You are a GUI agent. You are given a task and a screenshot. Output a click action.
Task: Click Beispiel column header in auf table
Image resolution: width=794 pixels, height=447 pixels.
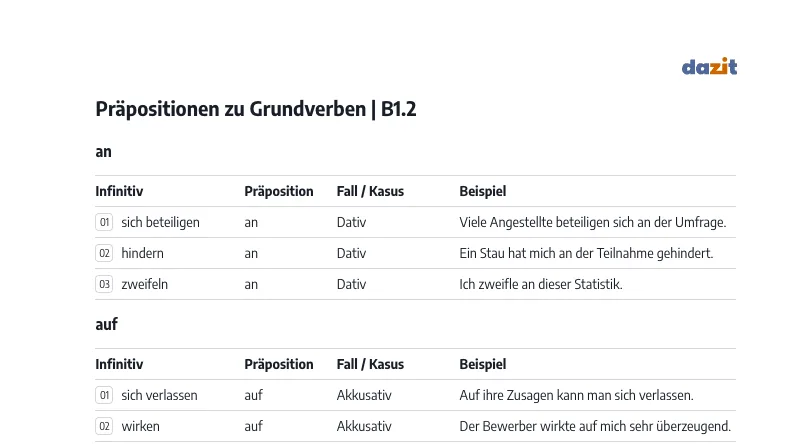483,364
